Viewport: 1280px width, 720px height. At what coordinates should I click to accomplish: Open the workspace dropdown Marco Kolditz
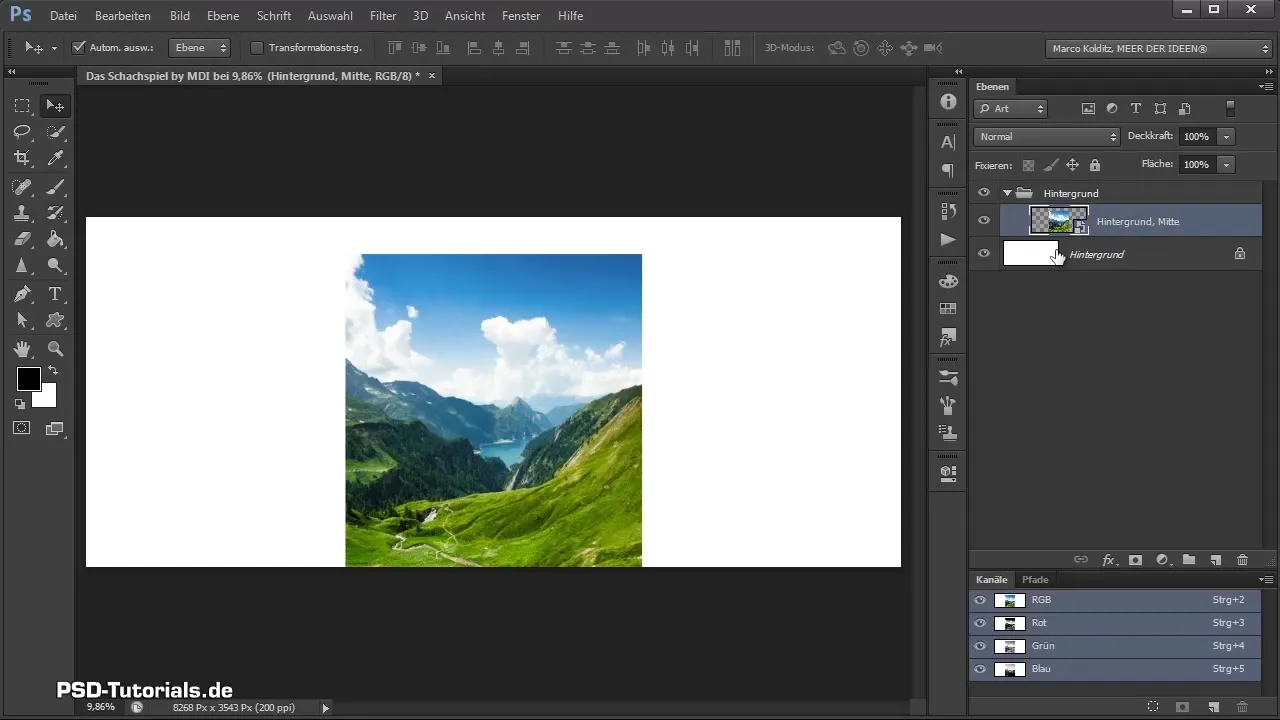[1157, 48]
